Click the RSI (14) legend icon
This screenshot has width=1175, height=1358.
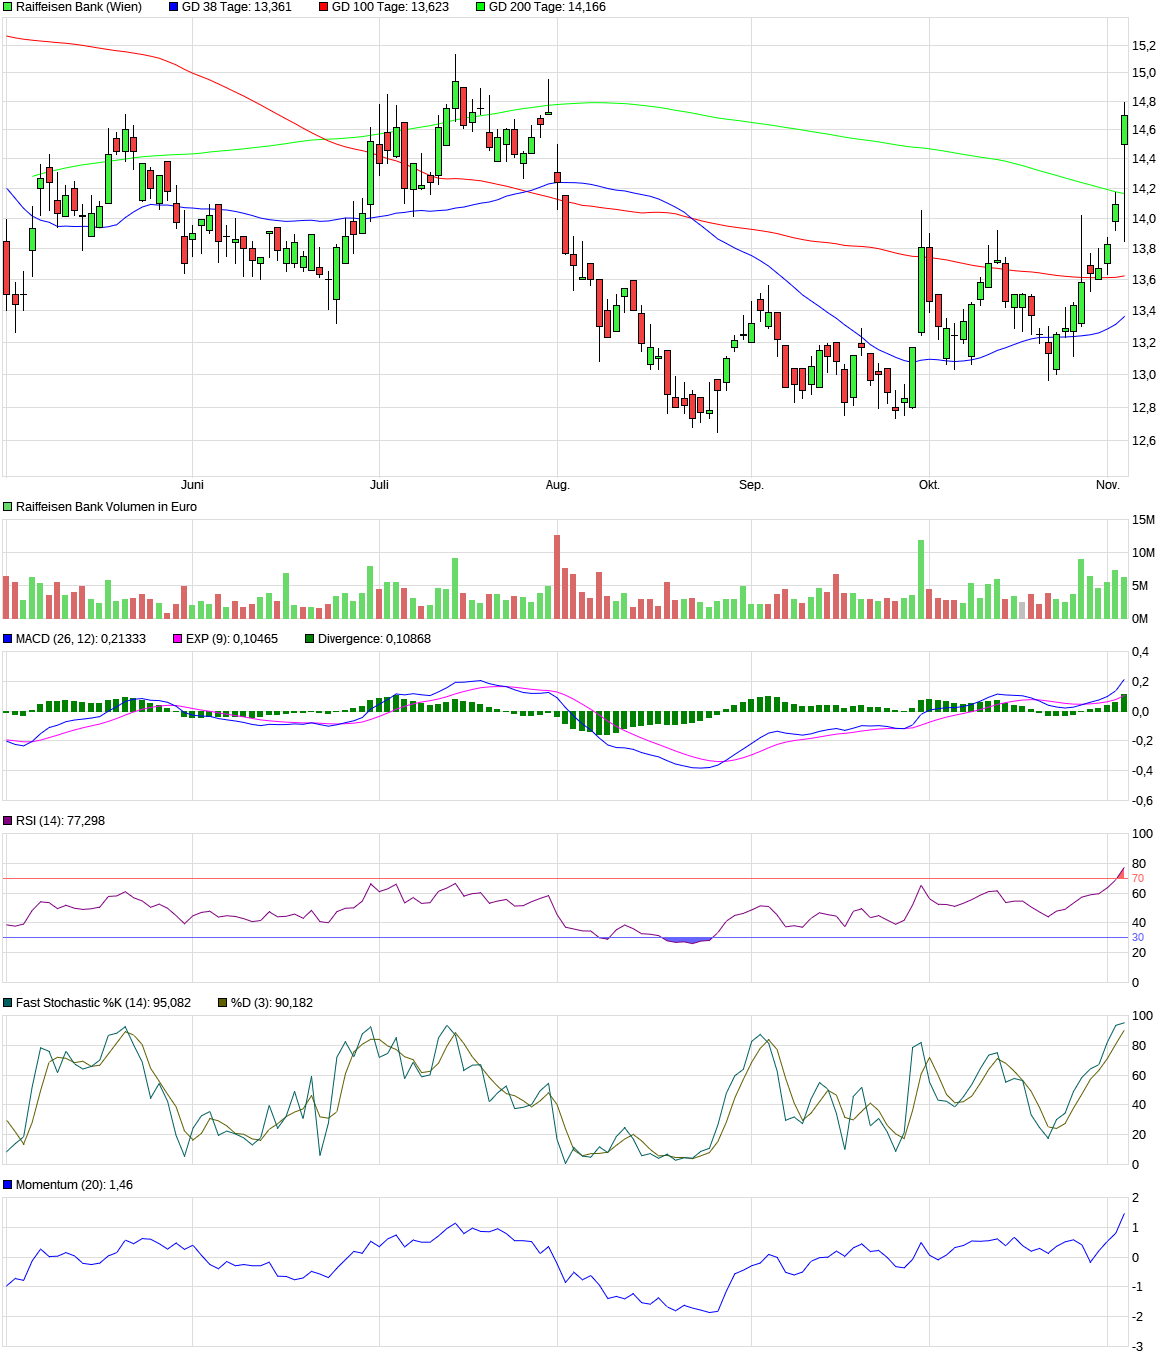[7, 820]
